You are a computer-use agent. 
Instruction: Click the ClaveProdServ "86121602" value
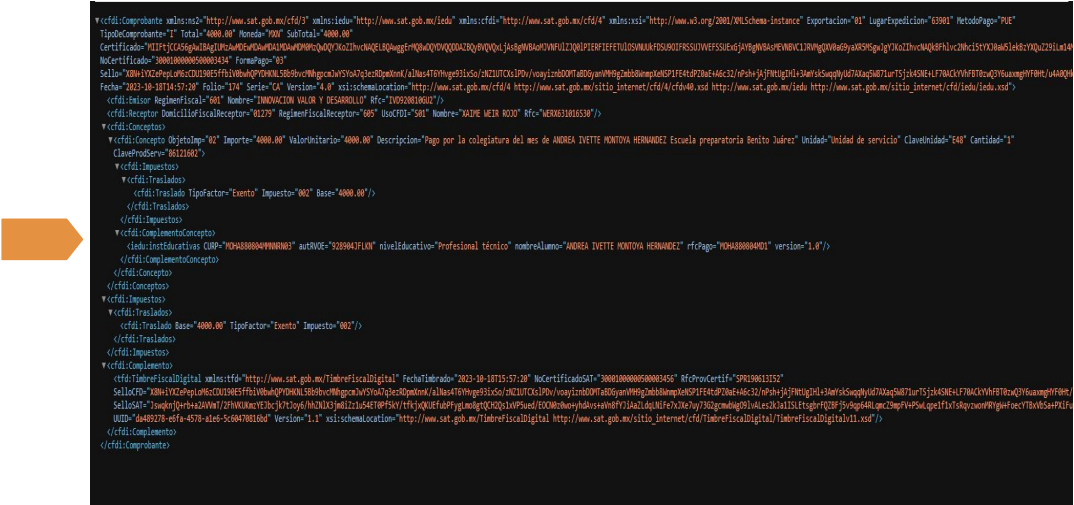coord(186,154)
